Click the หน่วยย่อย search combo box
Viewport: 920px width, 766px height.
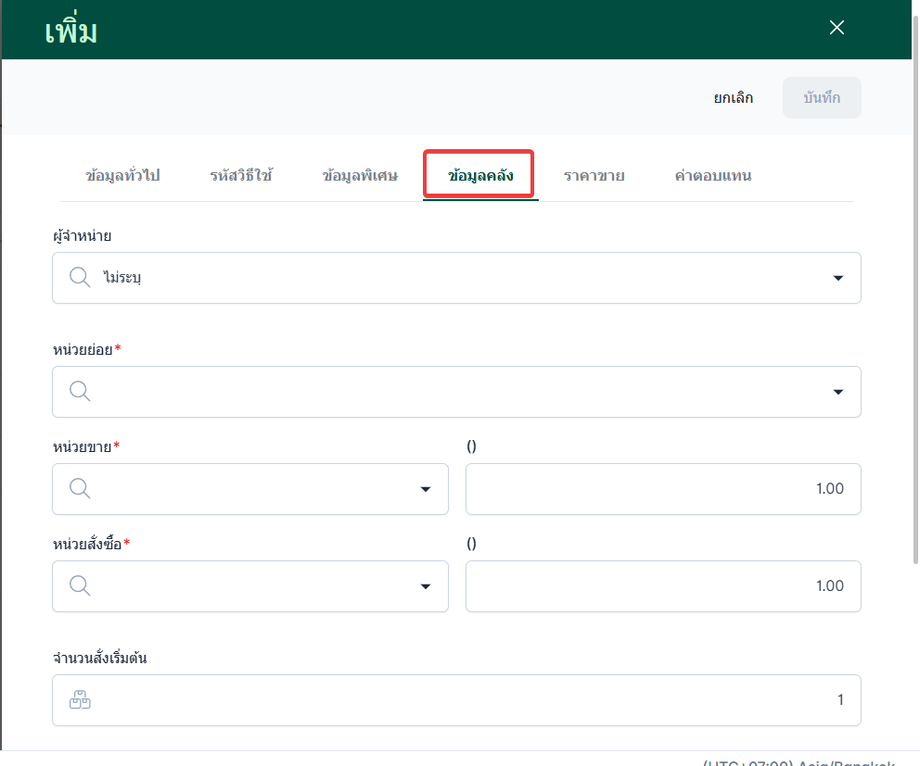[x=456, y=392]
